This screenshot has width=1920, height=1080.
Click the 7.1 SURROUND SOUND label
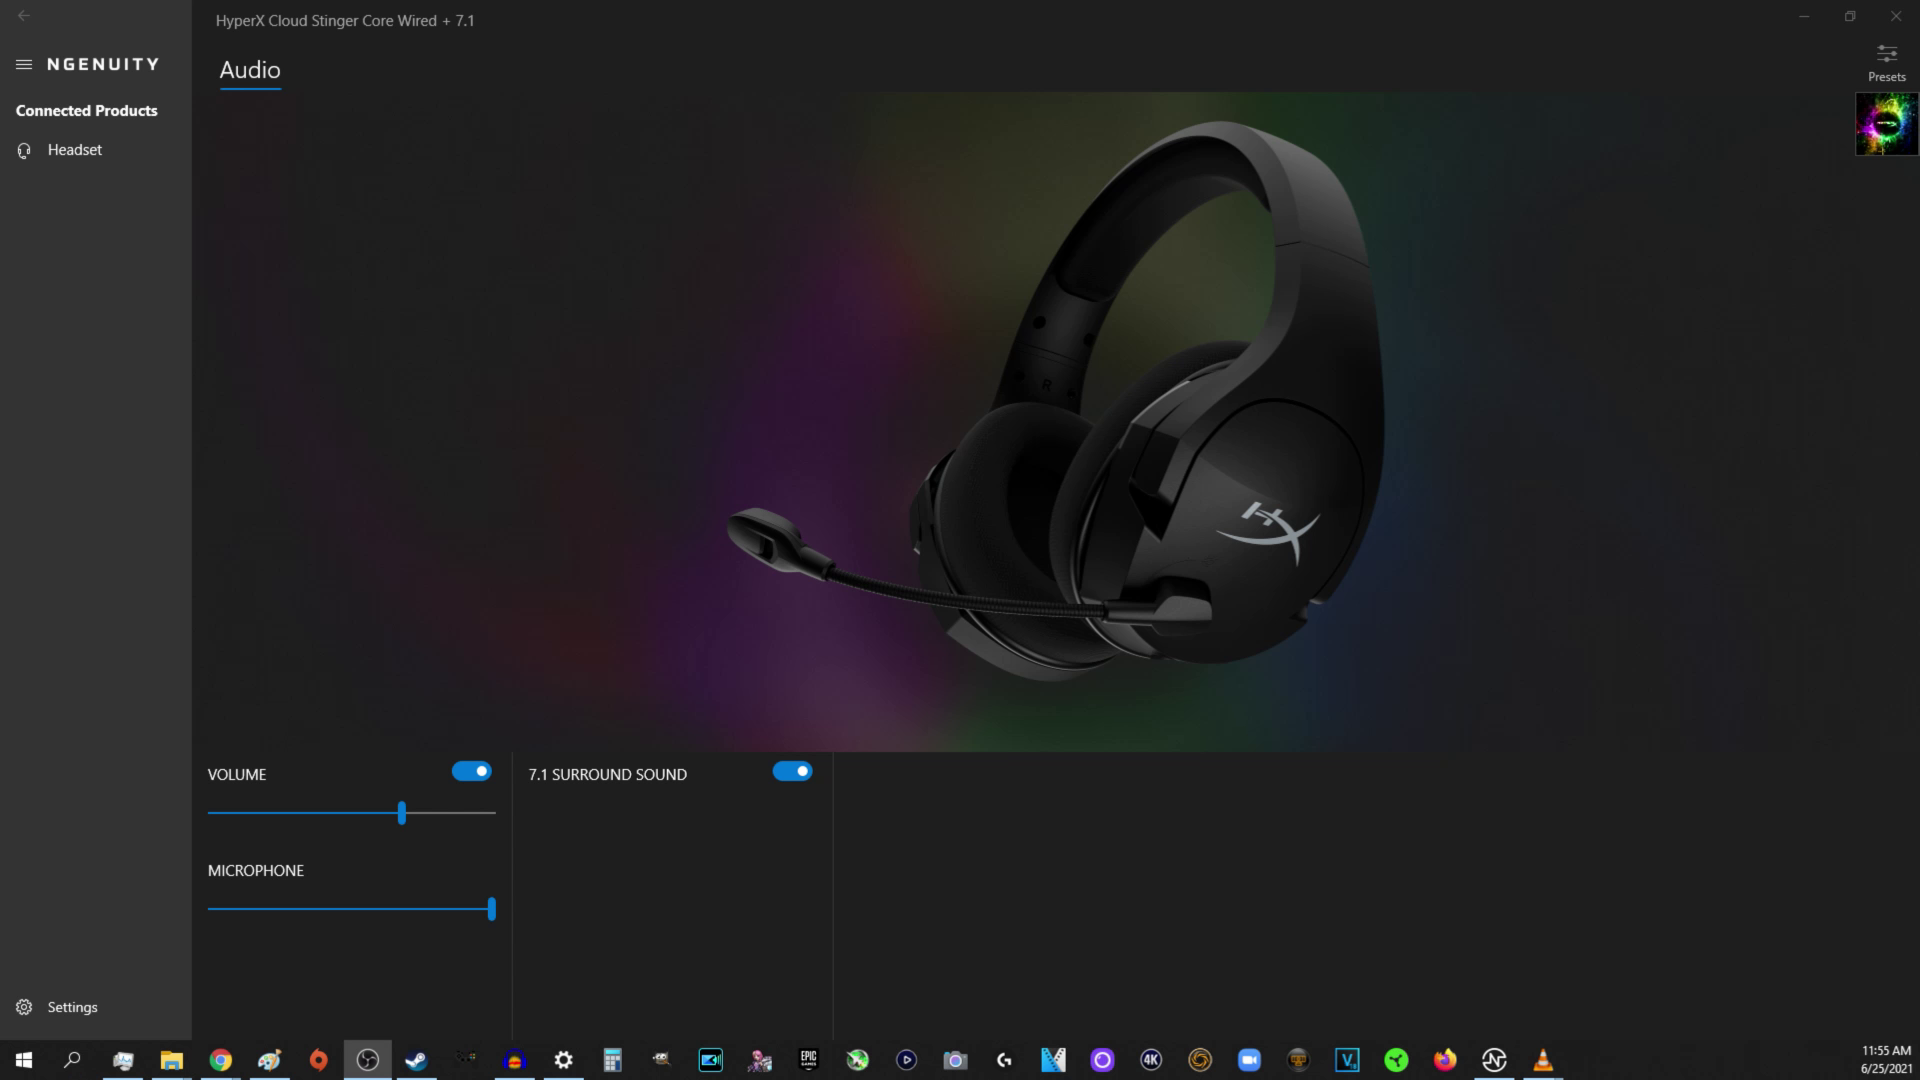tap(608, 775)
